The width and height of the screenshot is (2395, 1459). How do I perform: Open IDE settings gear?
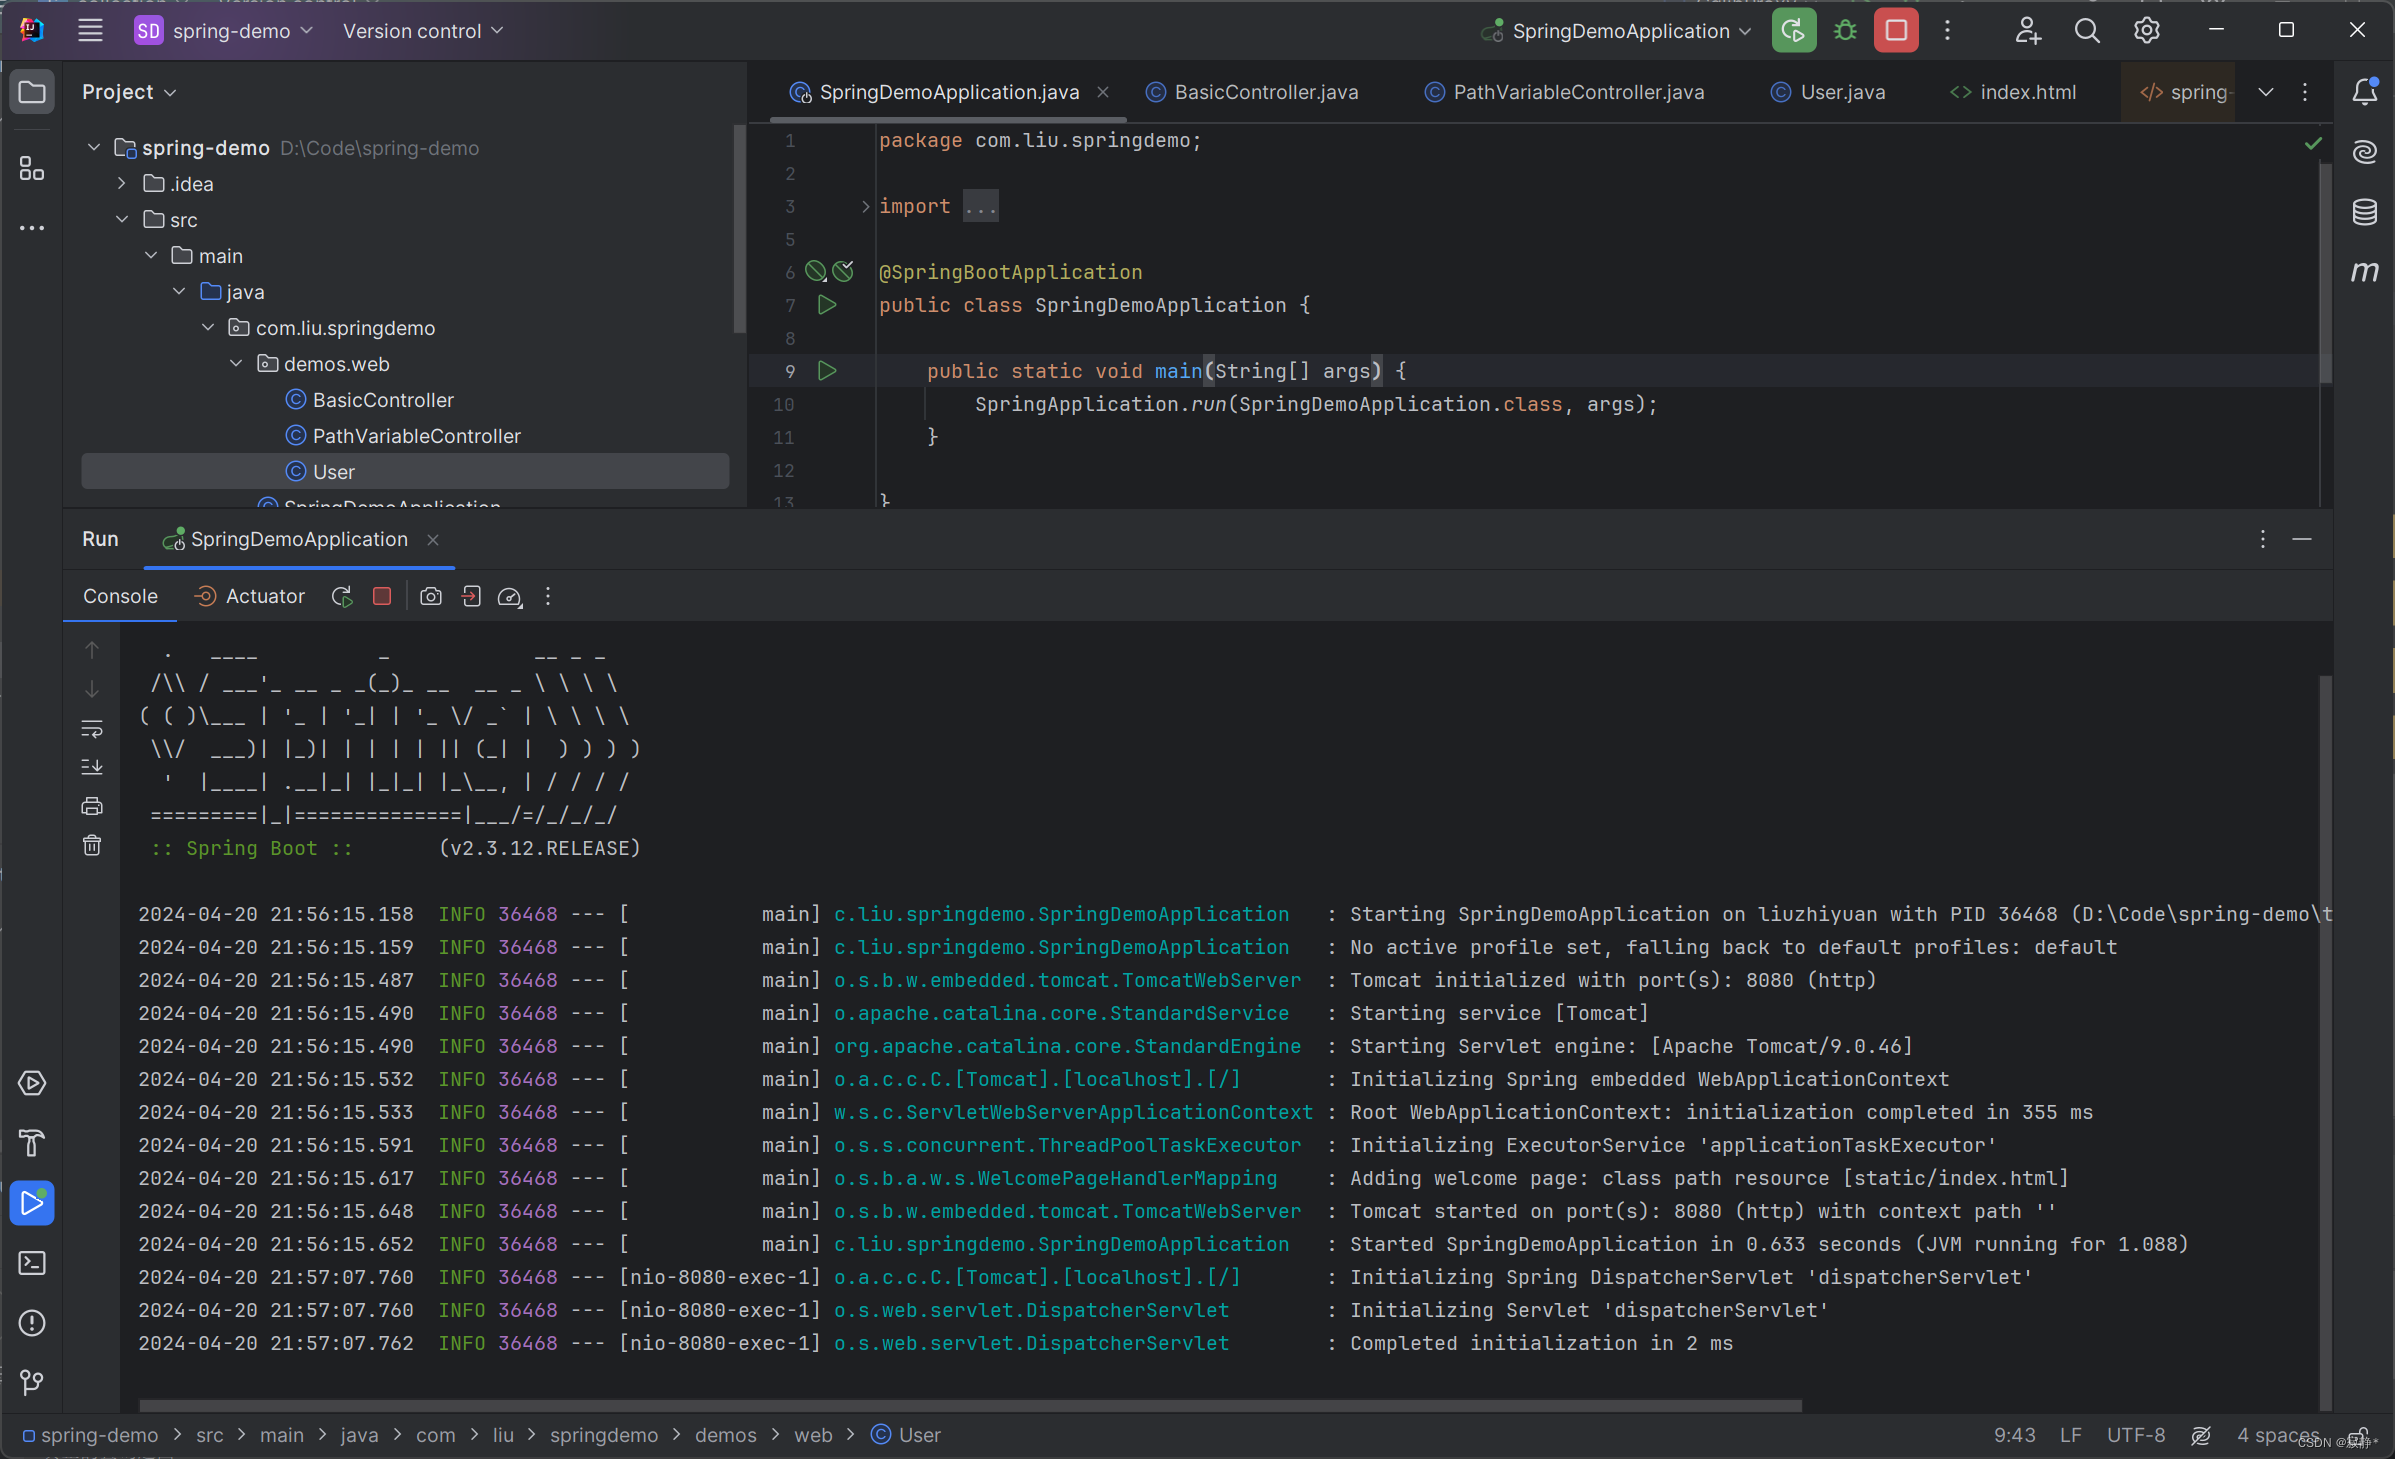pos(2147,30)
